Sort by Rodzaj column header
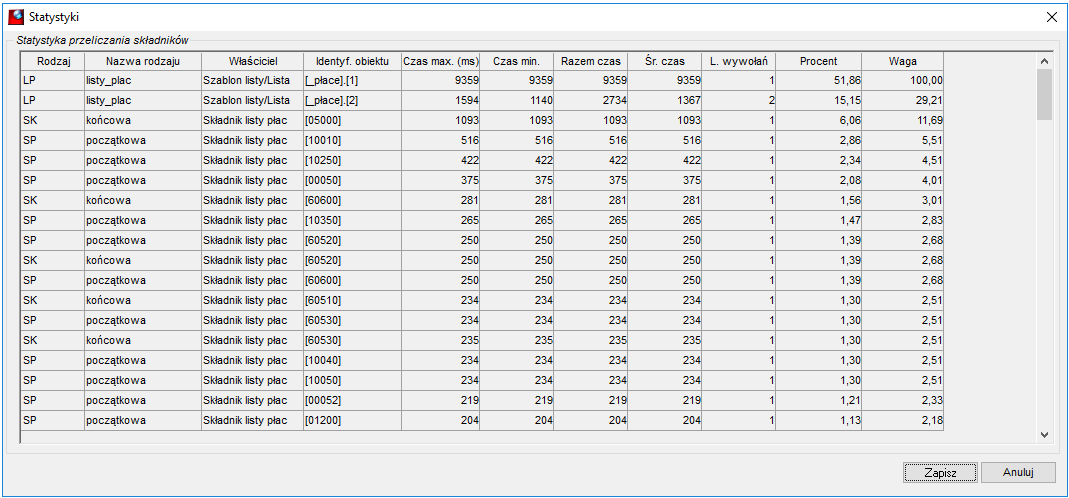This screenshot has height=498, width=1069. [52, 61]
